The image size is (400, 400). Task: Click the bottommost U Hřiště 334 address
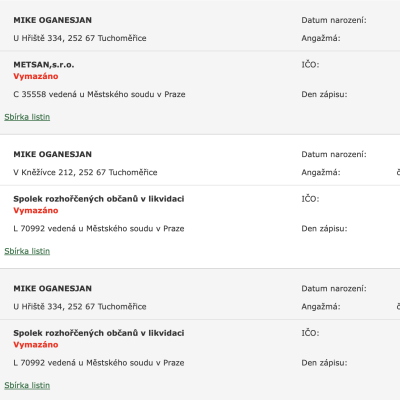point(80,306)
